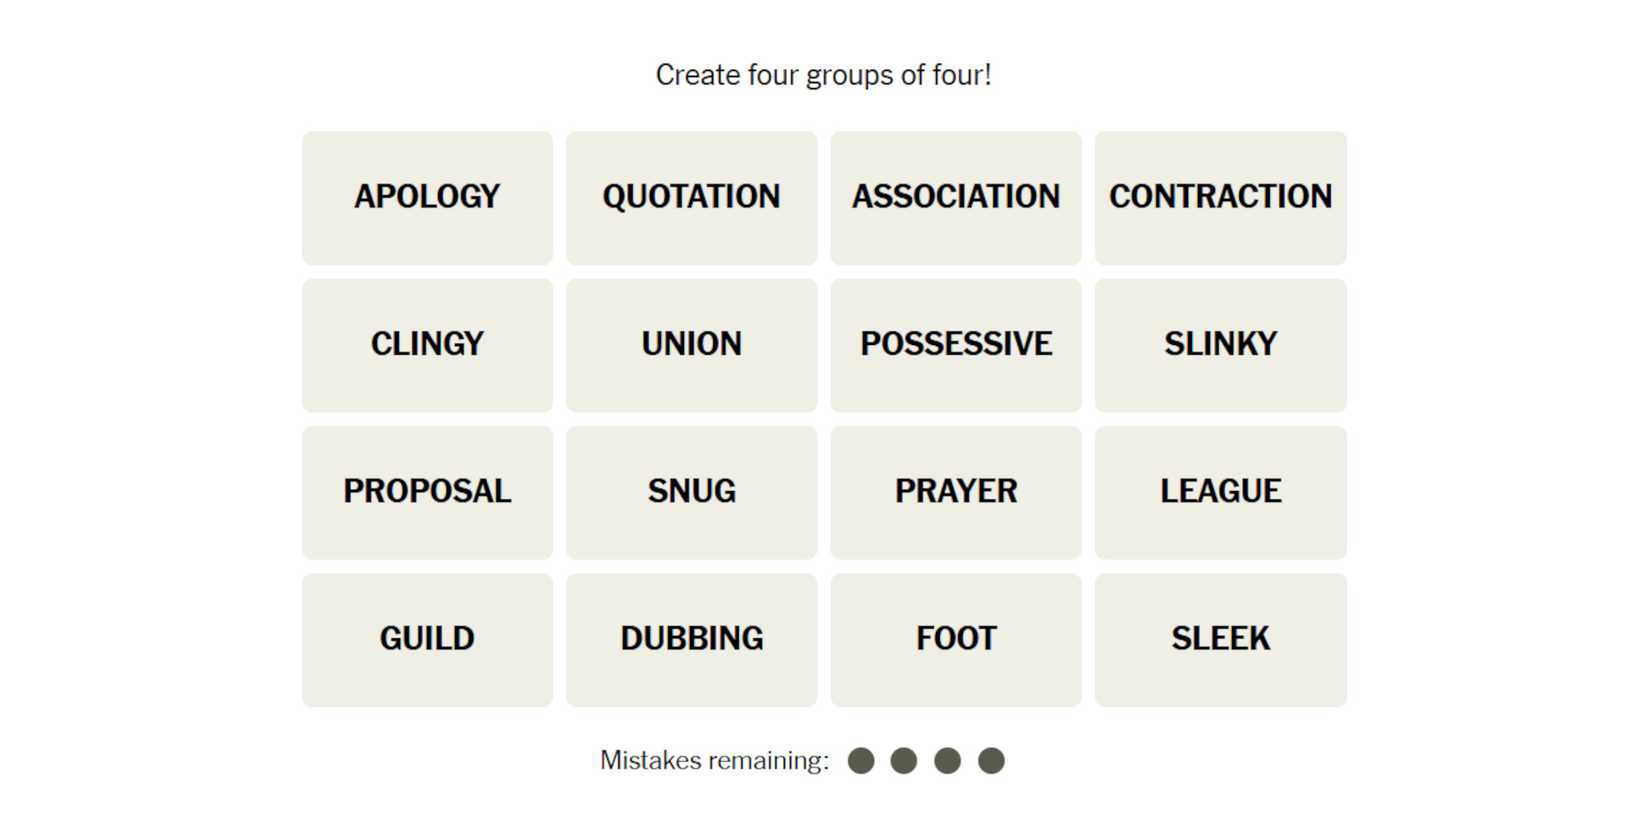This screenshot has width=1650, height=825.
Task: Pick the ASSOCIATION word card
Action: coord(955,197)
